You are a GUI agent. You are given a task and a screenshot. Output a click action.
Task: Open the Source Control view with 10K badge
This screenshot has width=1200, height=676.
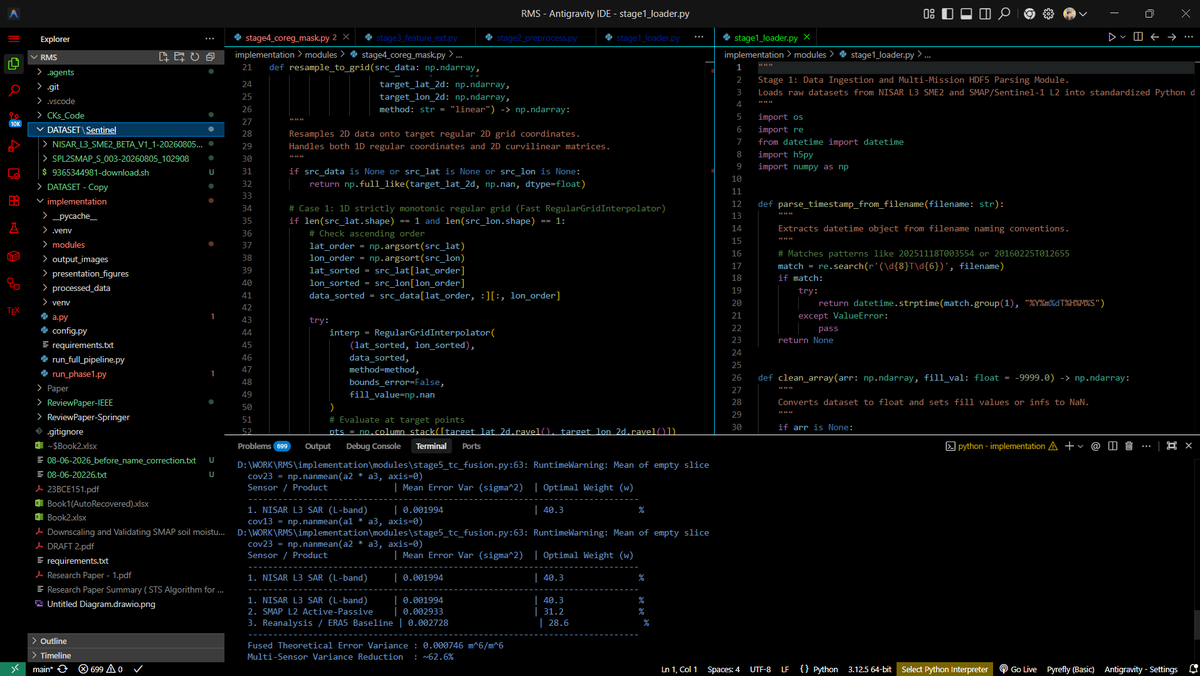(x=14, y=119)
